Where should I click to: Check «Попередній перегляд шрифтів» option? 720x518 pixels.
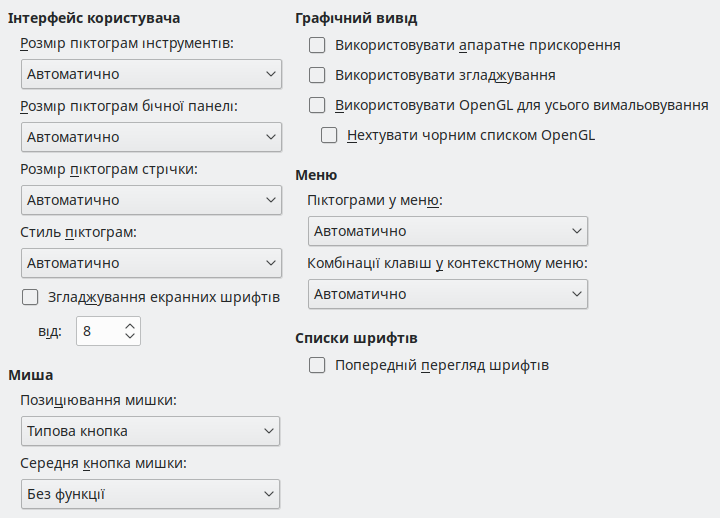point(318,366)
